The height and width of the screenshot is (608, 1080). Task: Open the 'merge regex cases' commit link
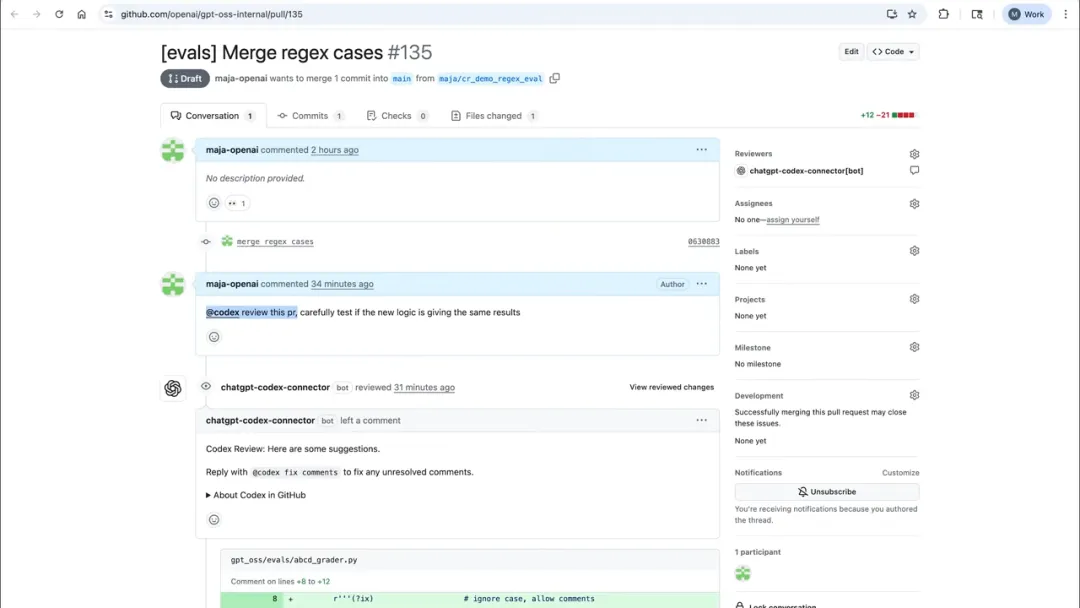pos(275,242)
